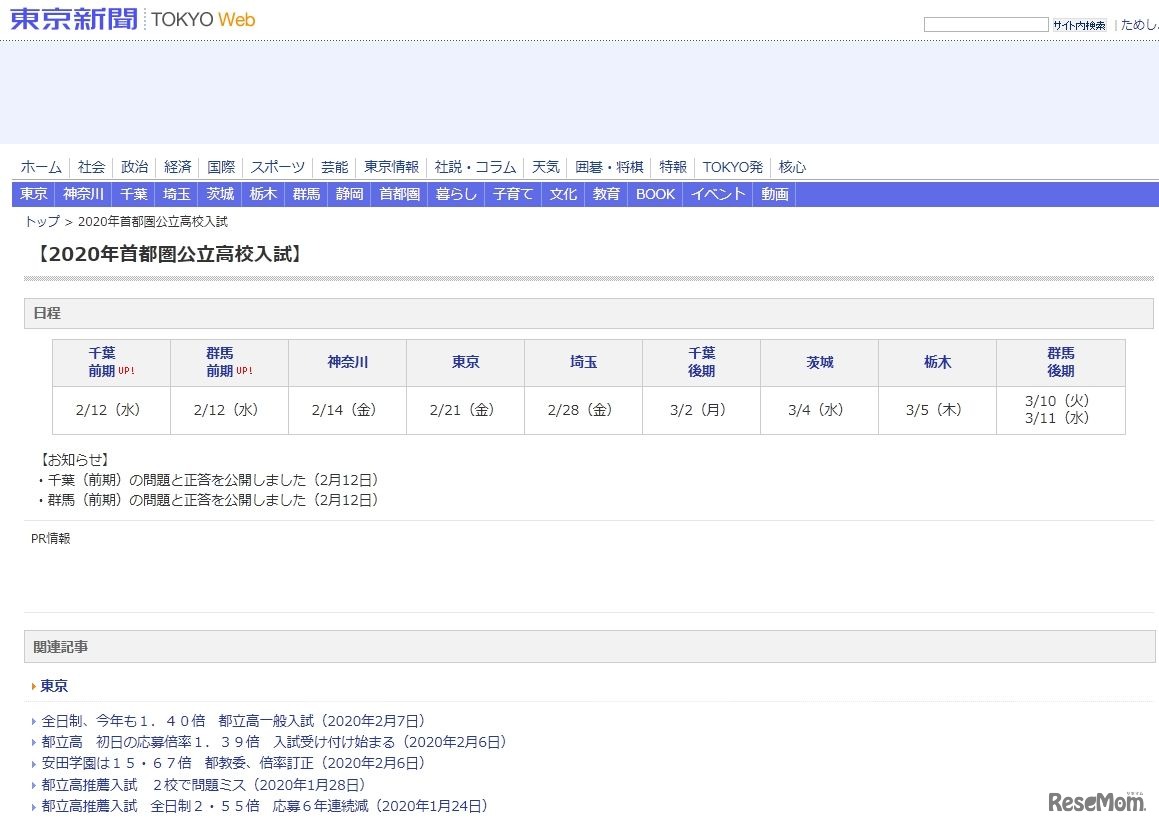
Task: Click the site search input field
Action: pyautogui.click(x=985, y=25)
